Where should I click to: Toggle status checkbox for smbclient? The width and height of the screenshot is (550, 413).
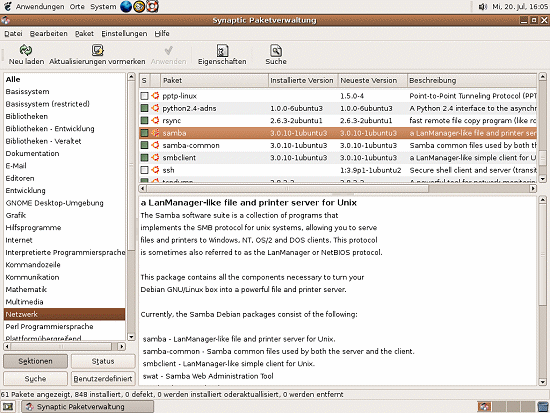point(144,158)
